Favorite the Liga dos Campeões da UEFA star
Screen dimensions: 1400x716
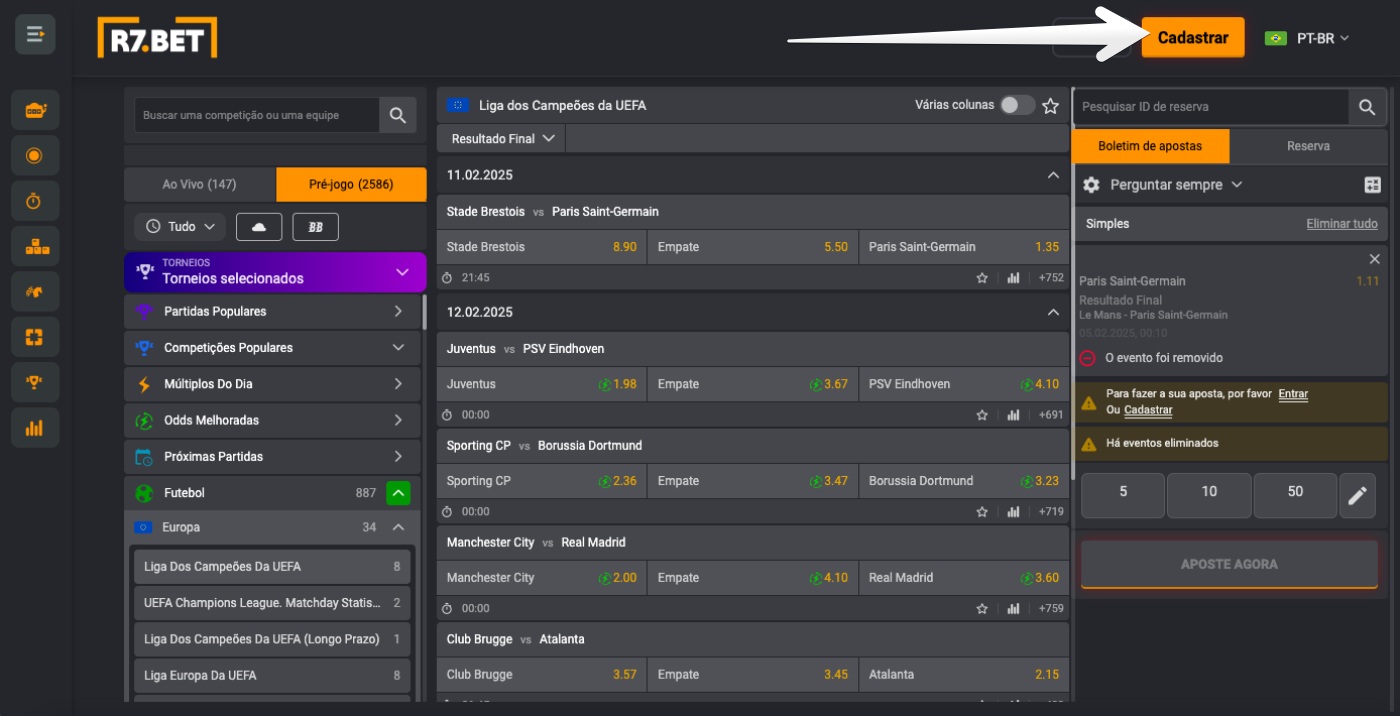pos(1050,105)
